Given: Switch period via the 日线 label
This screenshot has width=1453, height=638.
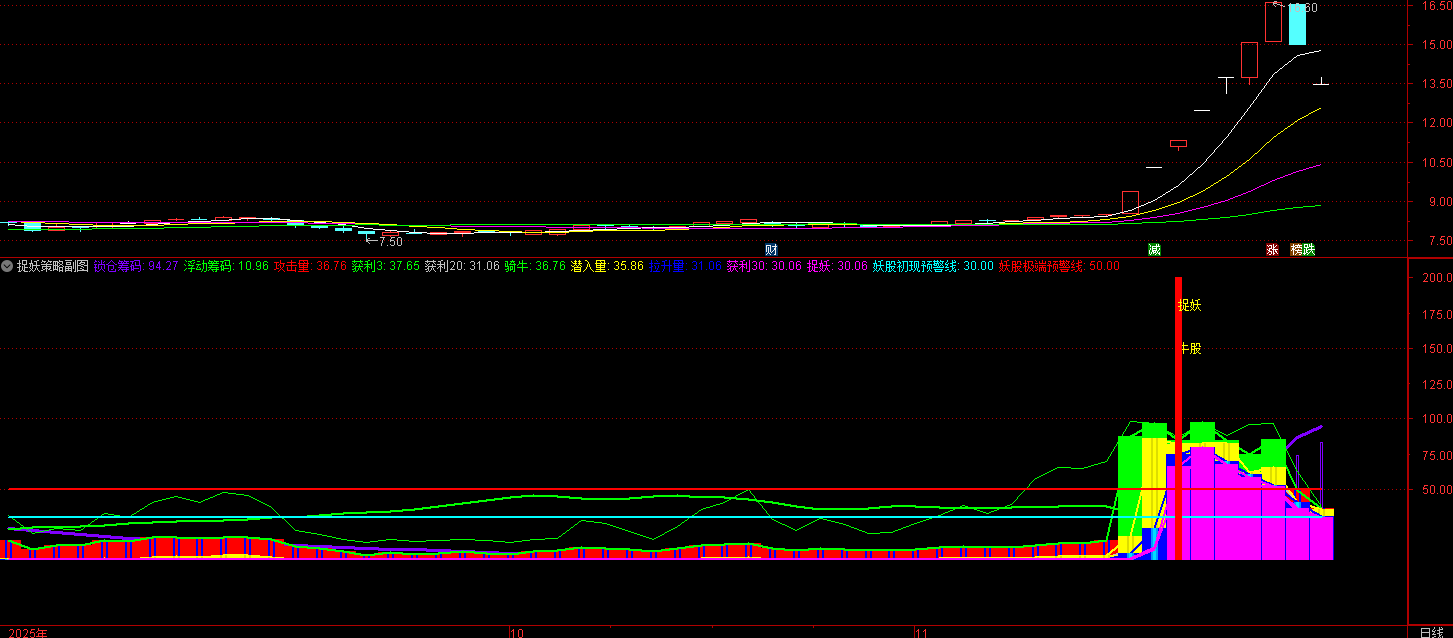Looking at the screenshot, I should (1430, 632).
